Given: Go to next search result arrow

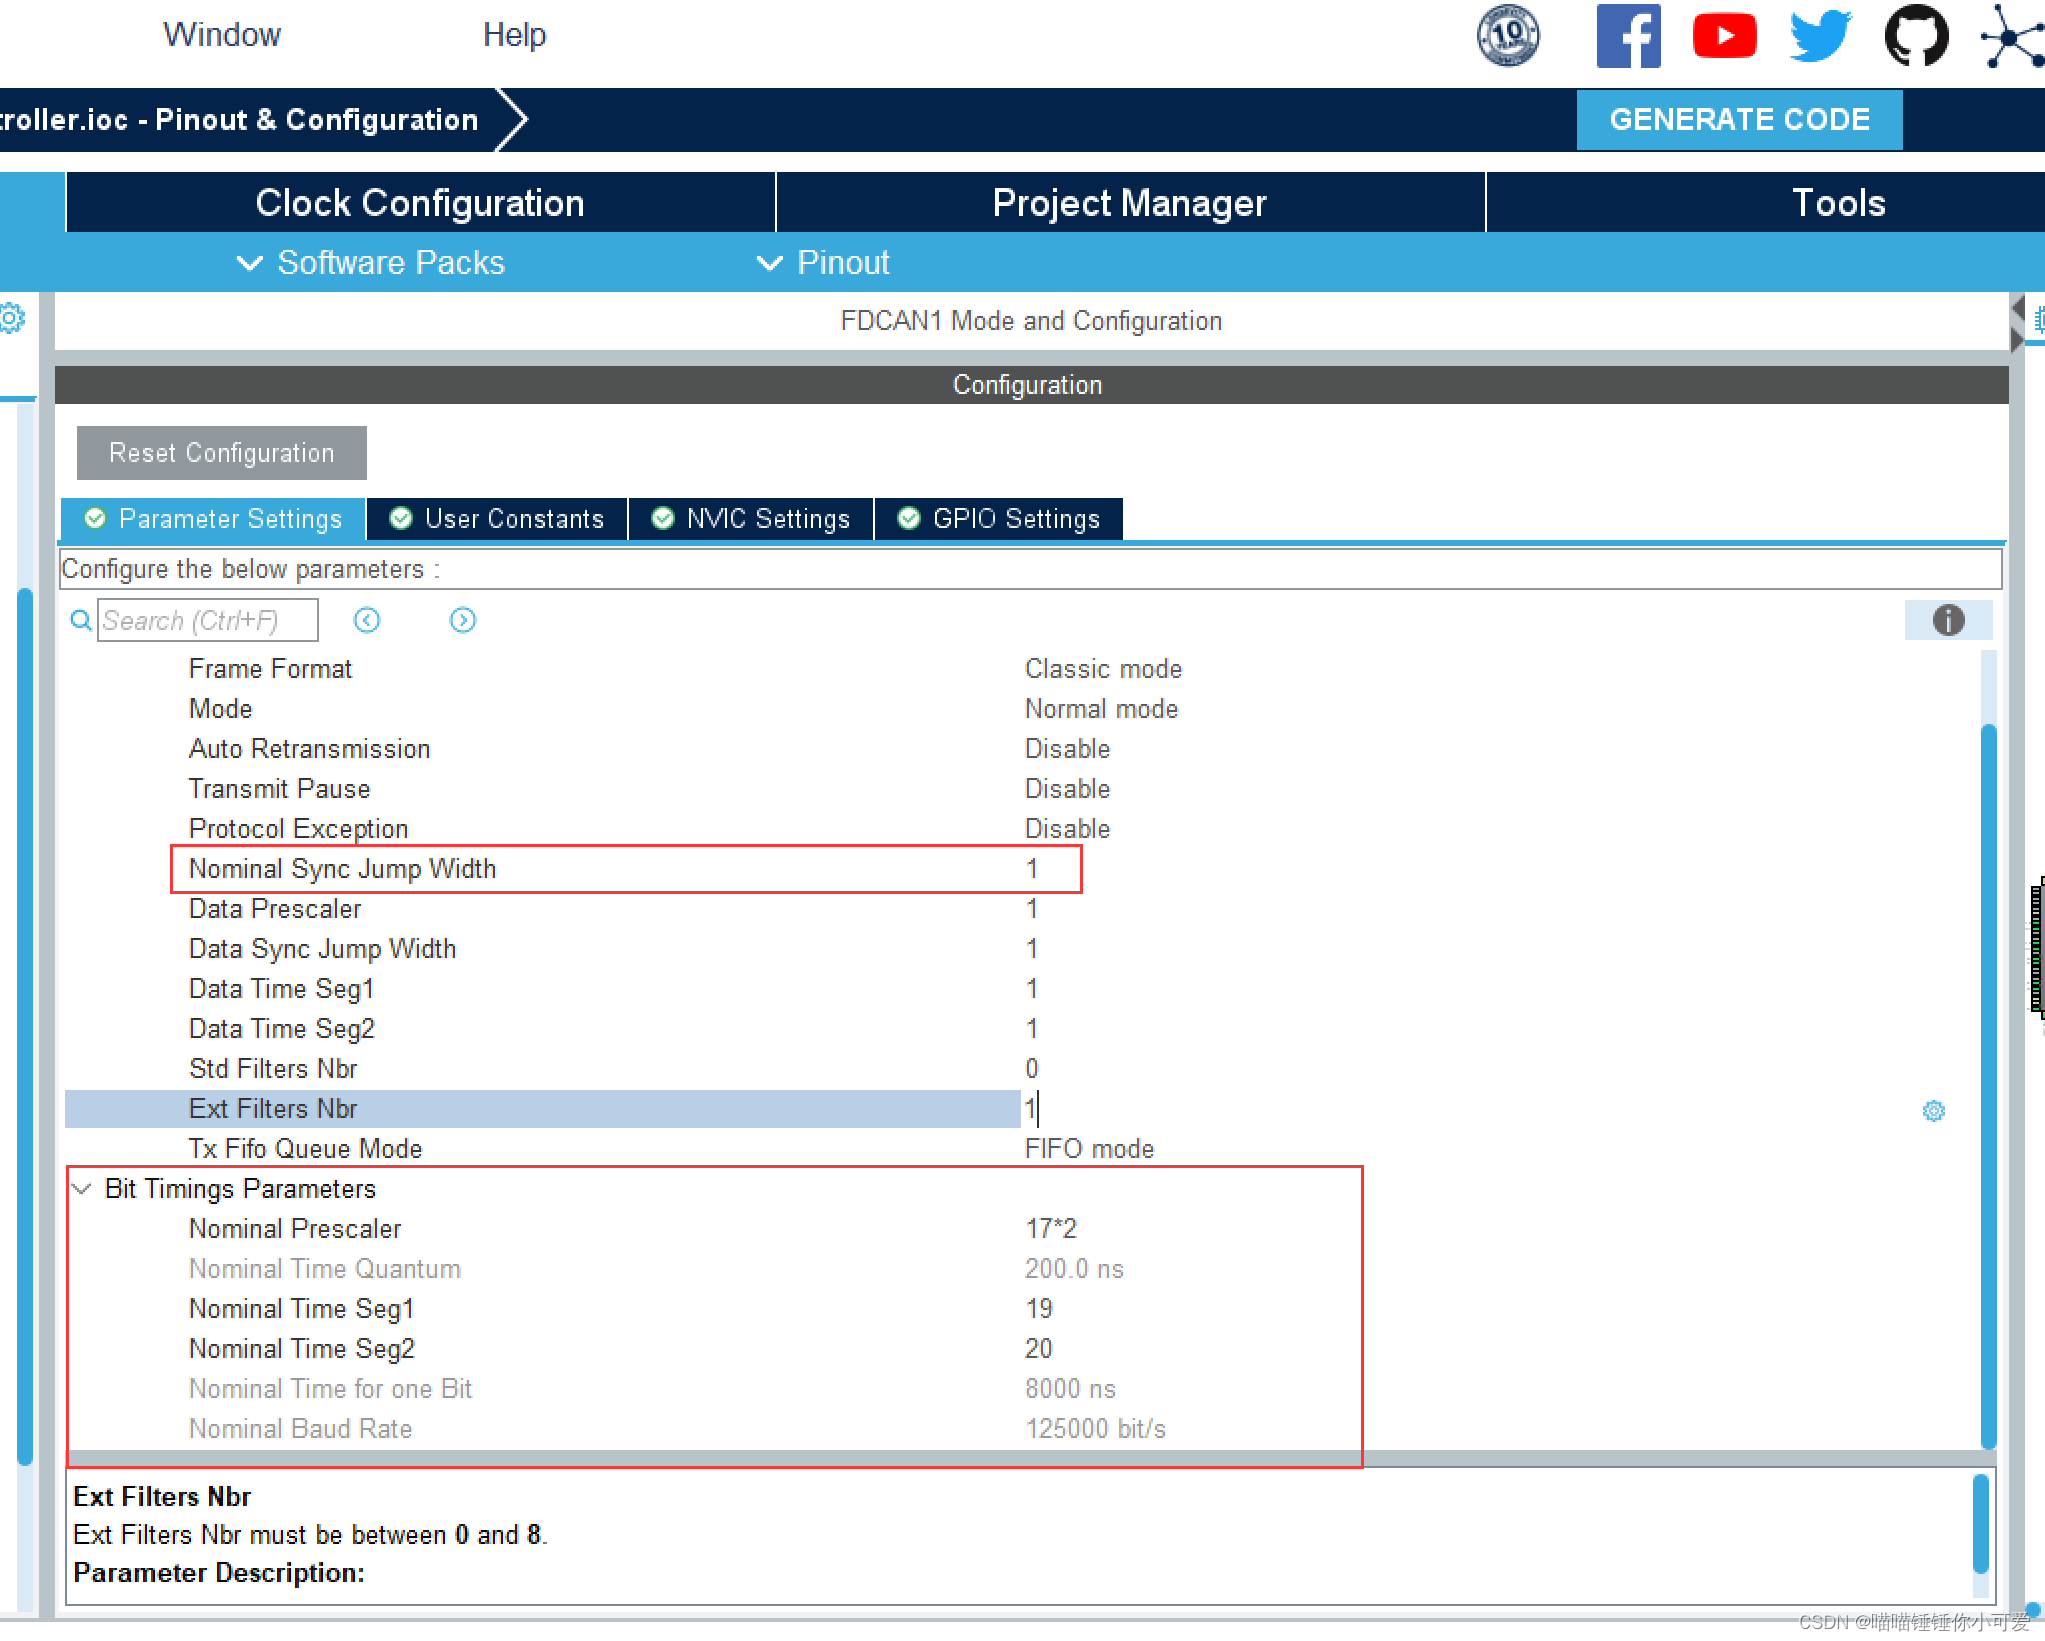Looking at the screenshot, I should click(462, 620).
